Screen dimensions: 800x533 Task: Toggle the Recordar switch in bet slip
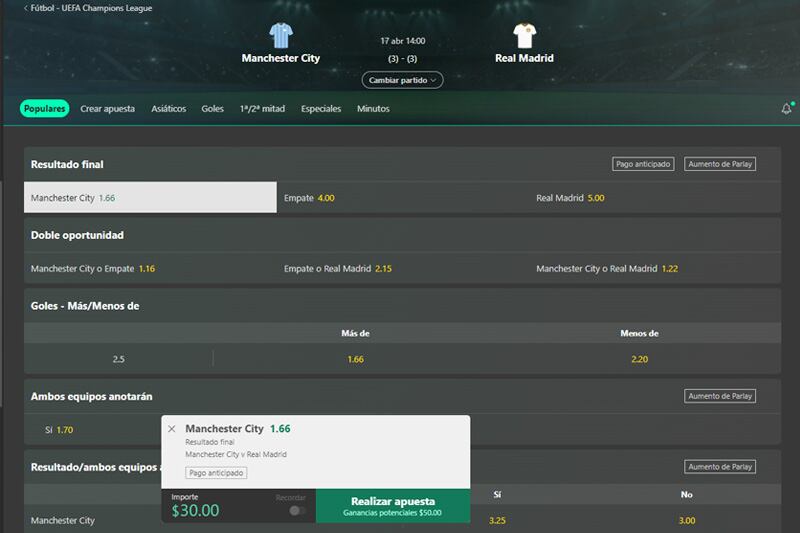click(x=297, y=511)
